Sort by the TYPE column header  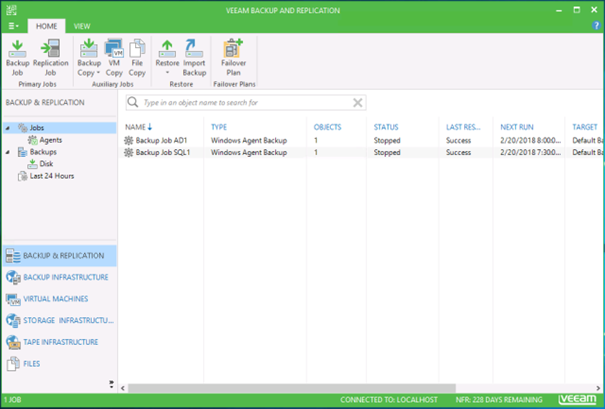click(219, 127)
